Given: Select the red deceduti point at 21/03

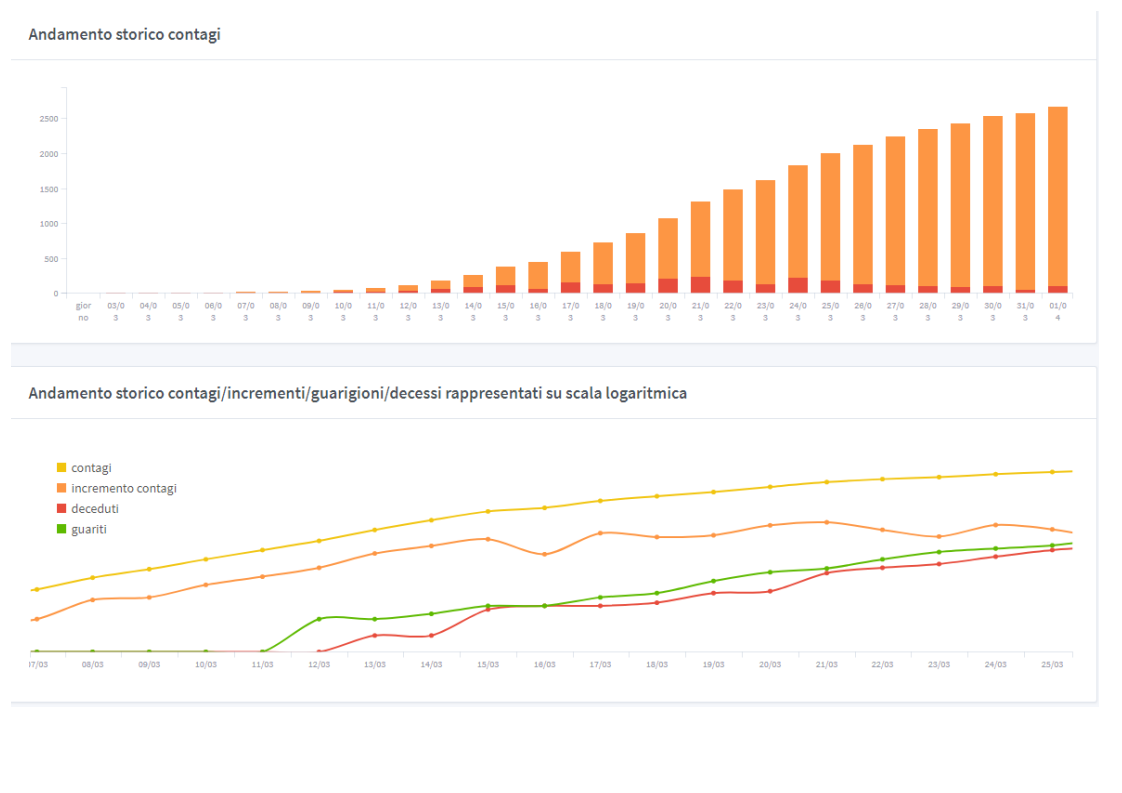Looking at the screenshot, I should (826, 573).
